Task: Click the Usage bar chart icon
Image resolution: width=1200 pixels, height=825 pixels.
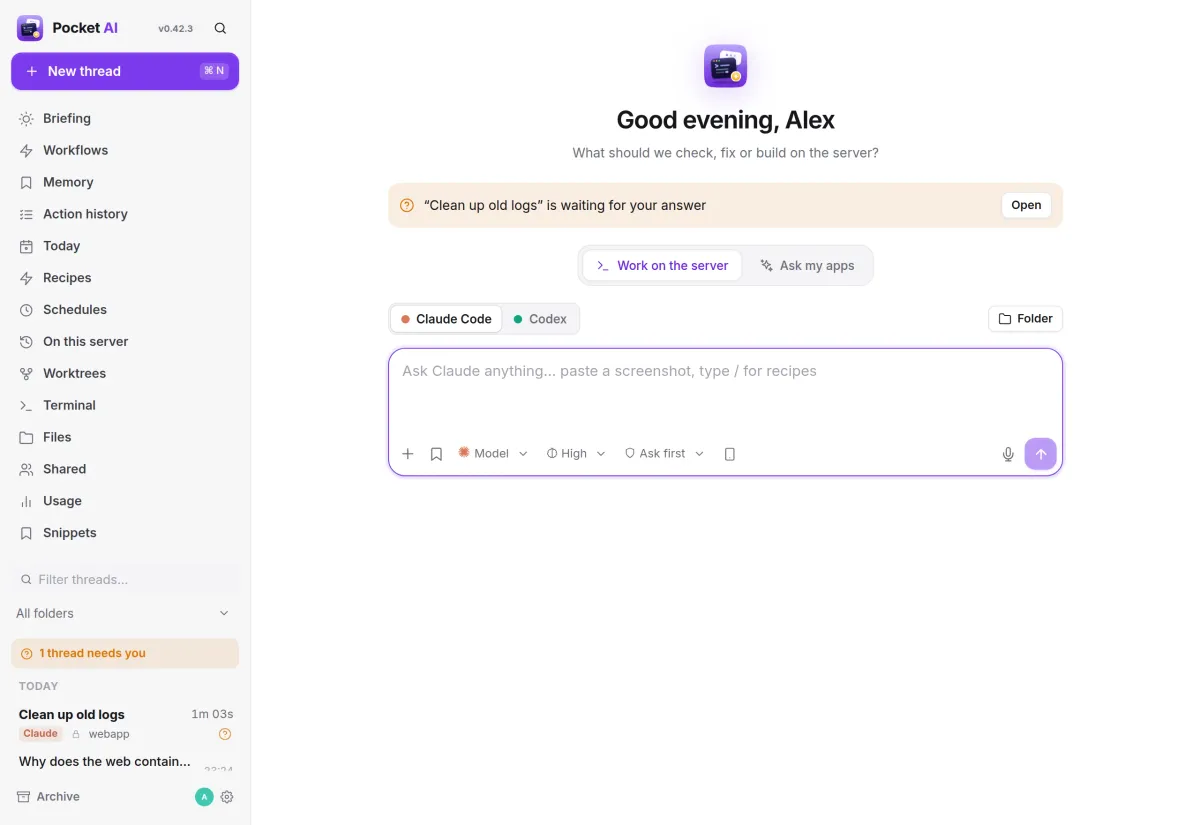Action: tap(26, 501)
